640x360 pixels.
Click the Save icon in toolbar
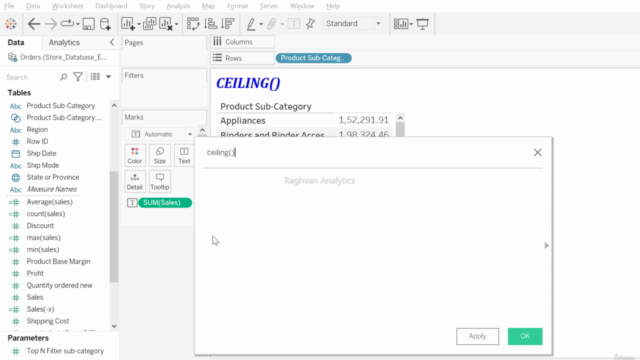(89, 24)
